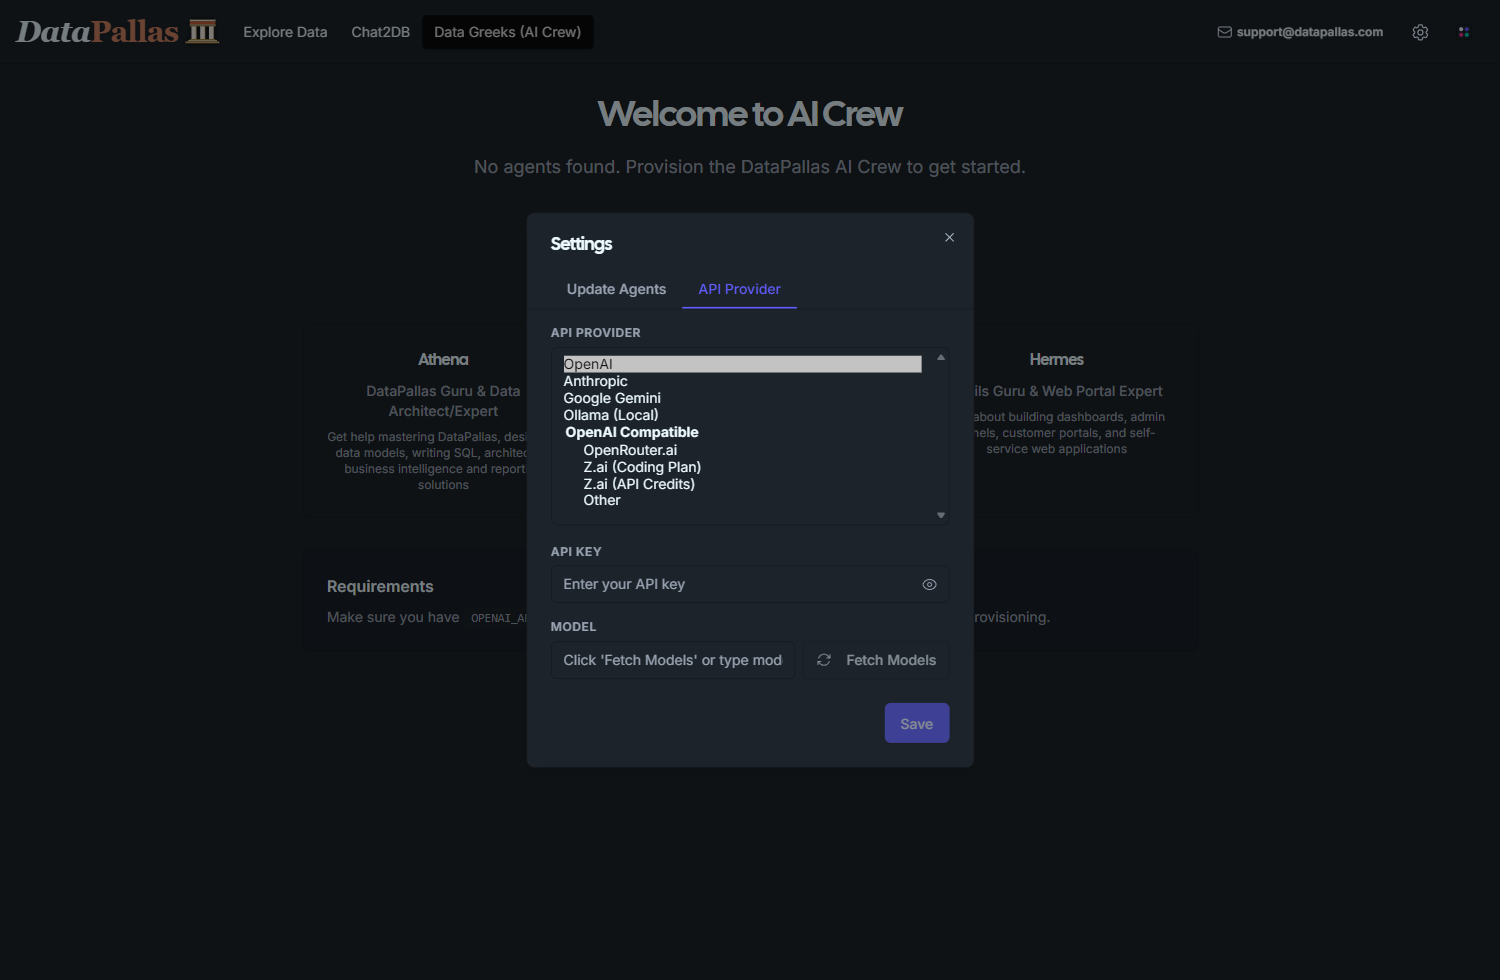Open Explore Data page
The image size is (1500, 980).
285,32
